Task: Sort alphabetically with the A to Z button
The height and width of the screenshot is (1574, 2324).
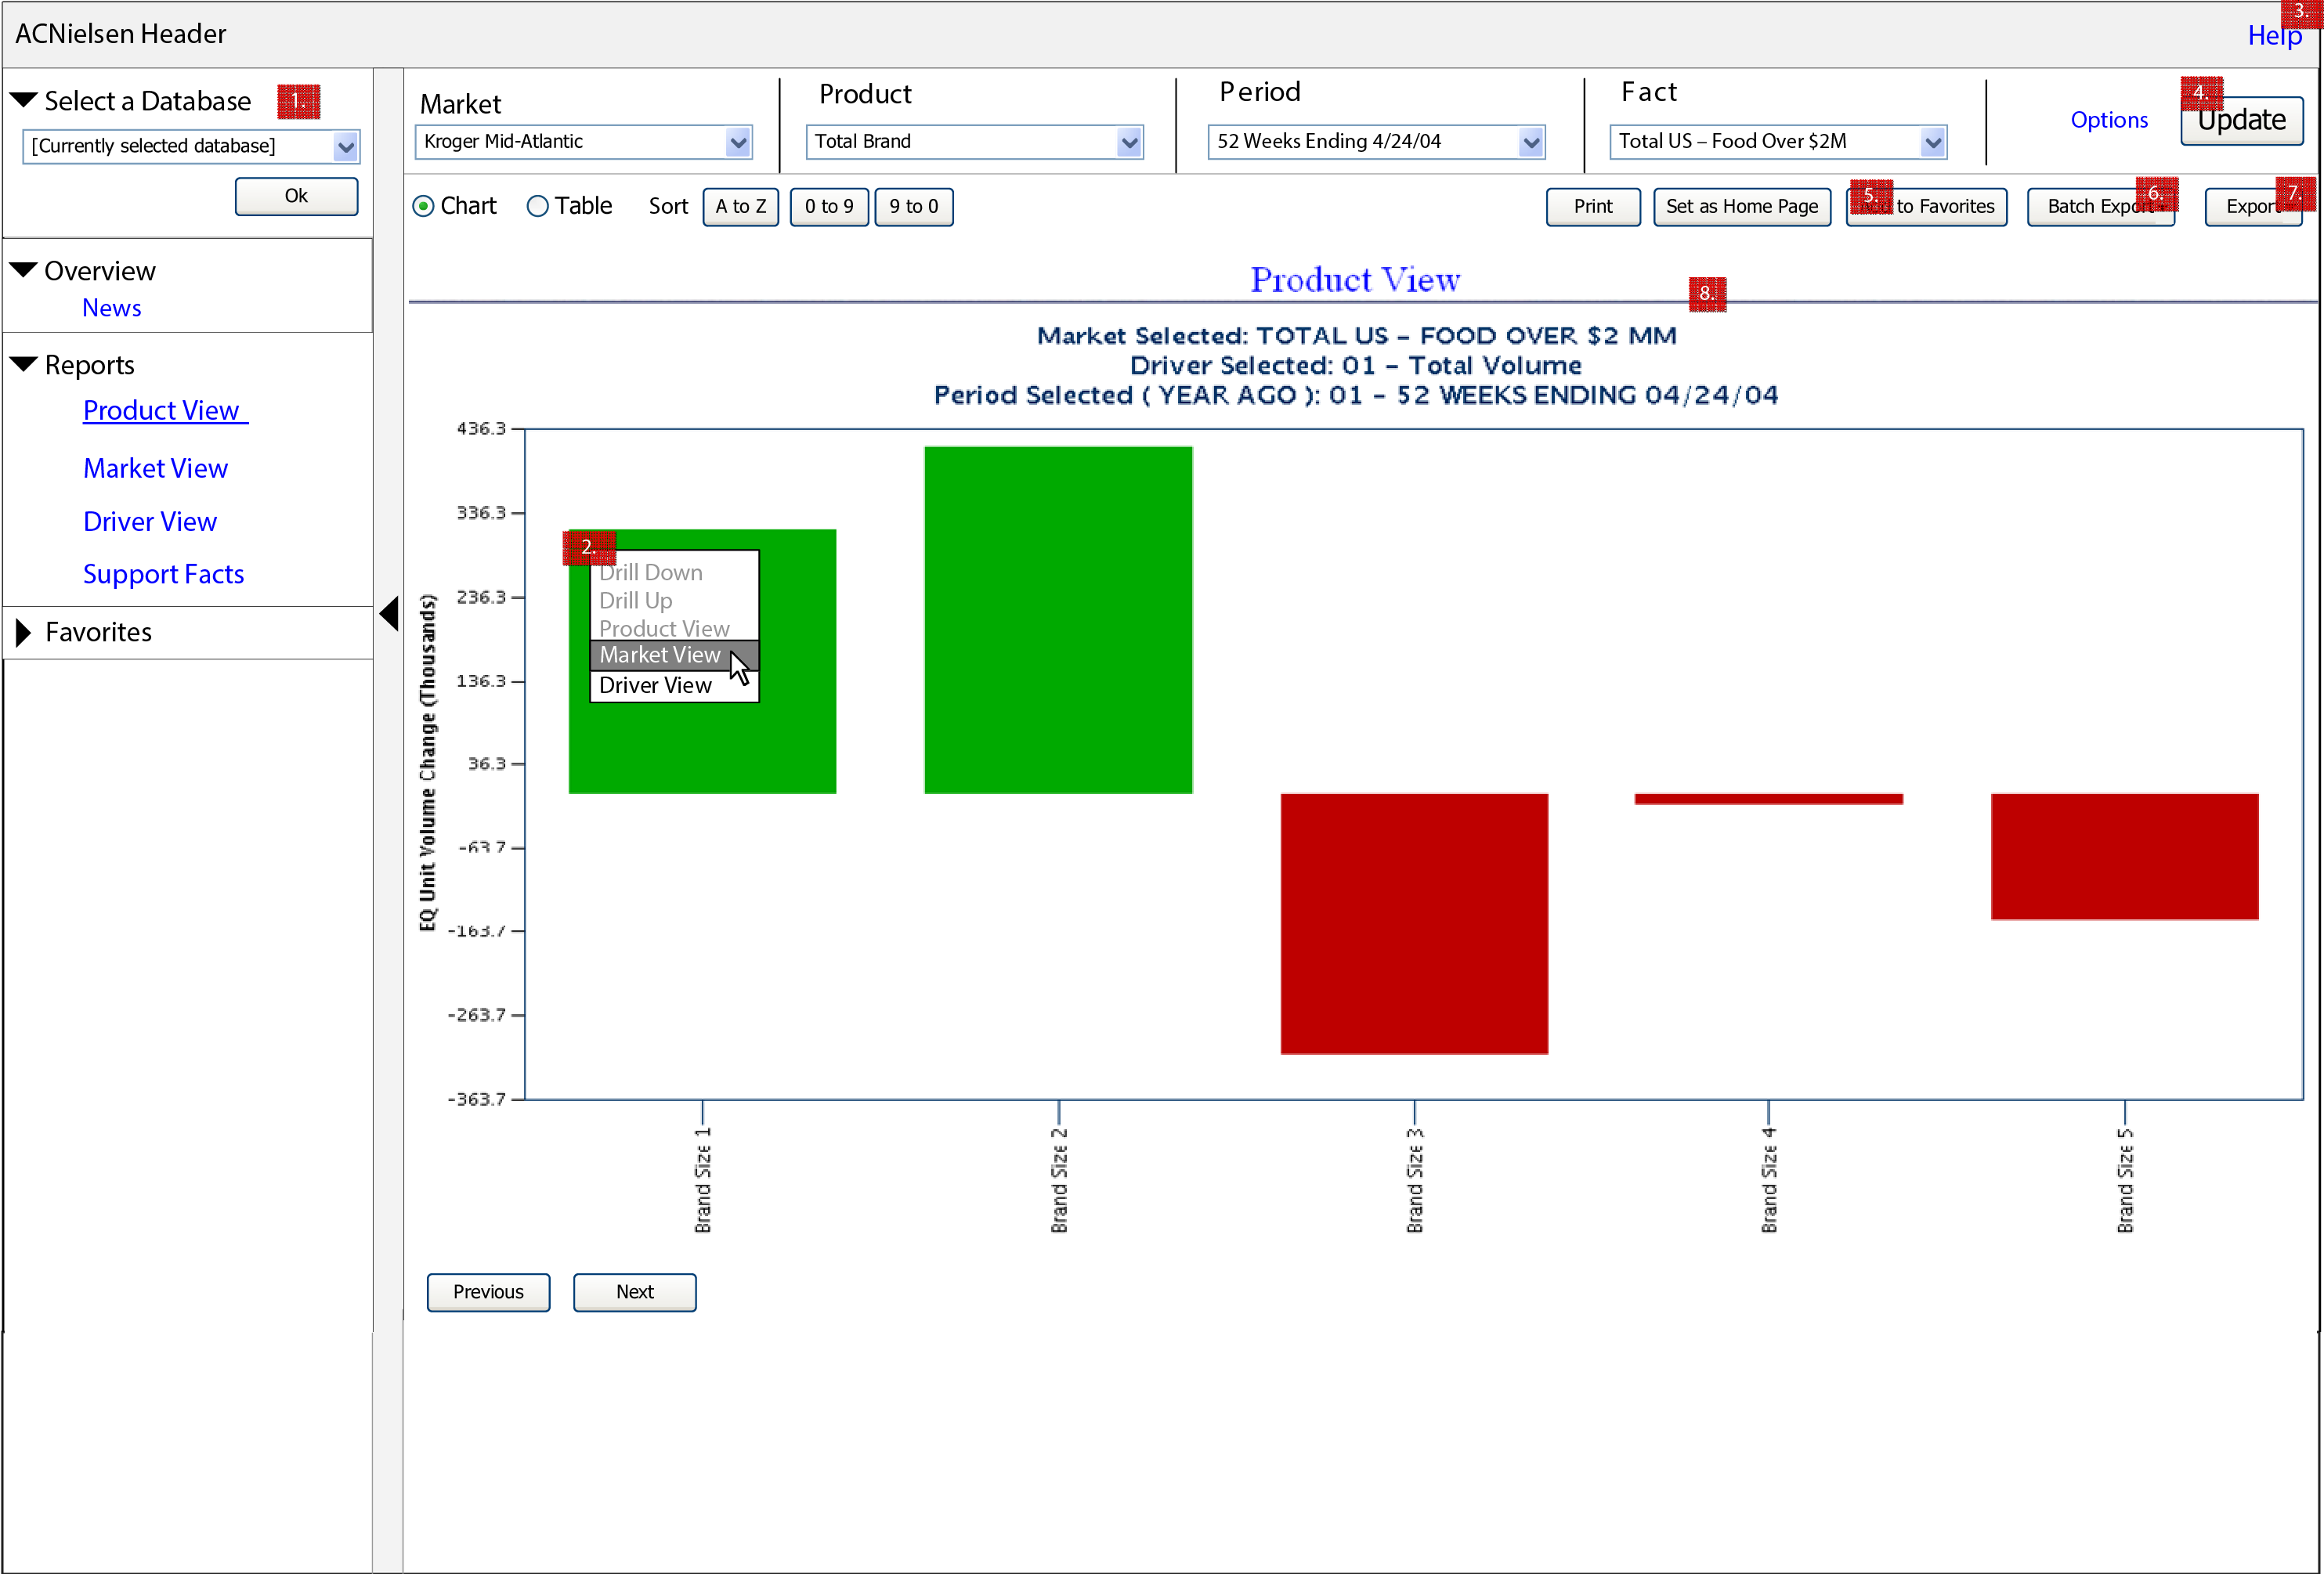Action: click(x=740, y=206)
